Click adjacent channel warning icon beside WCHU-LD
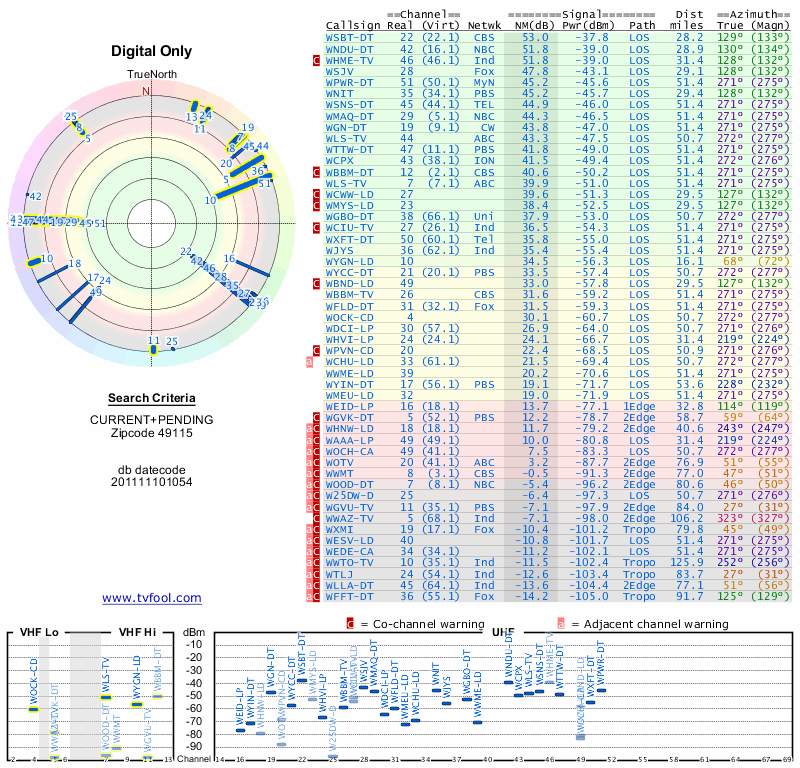800x768 pixels. coord(309,362)
